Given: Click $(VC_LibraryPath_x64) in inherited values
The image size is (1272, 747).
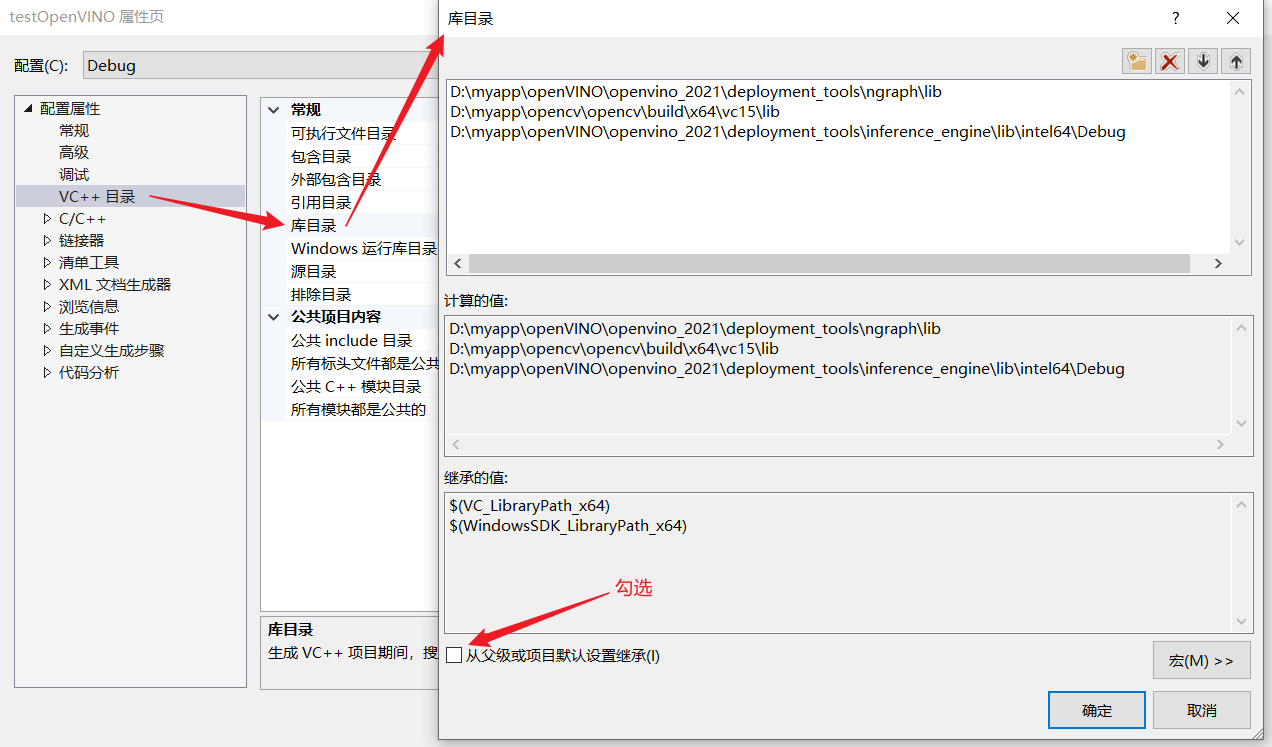Looking at the screenshot, I should [x=530, y=505].
